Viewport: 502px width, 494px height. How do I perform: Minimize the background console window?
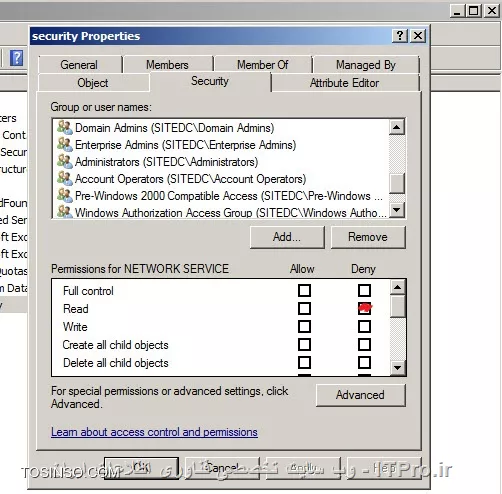click(457, 10)
